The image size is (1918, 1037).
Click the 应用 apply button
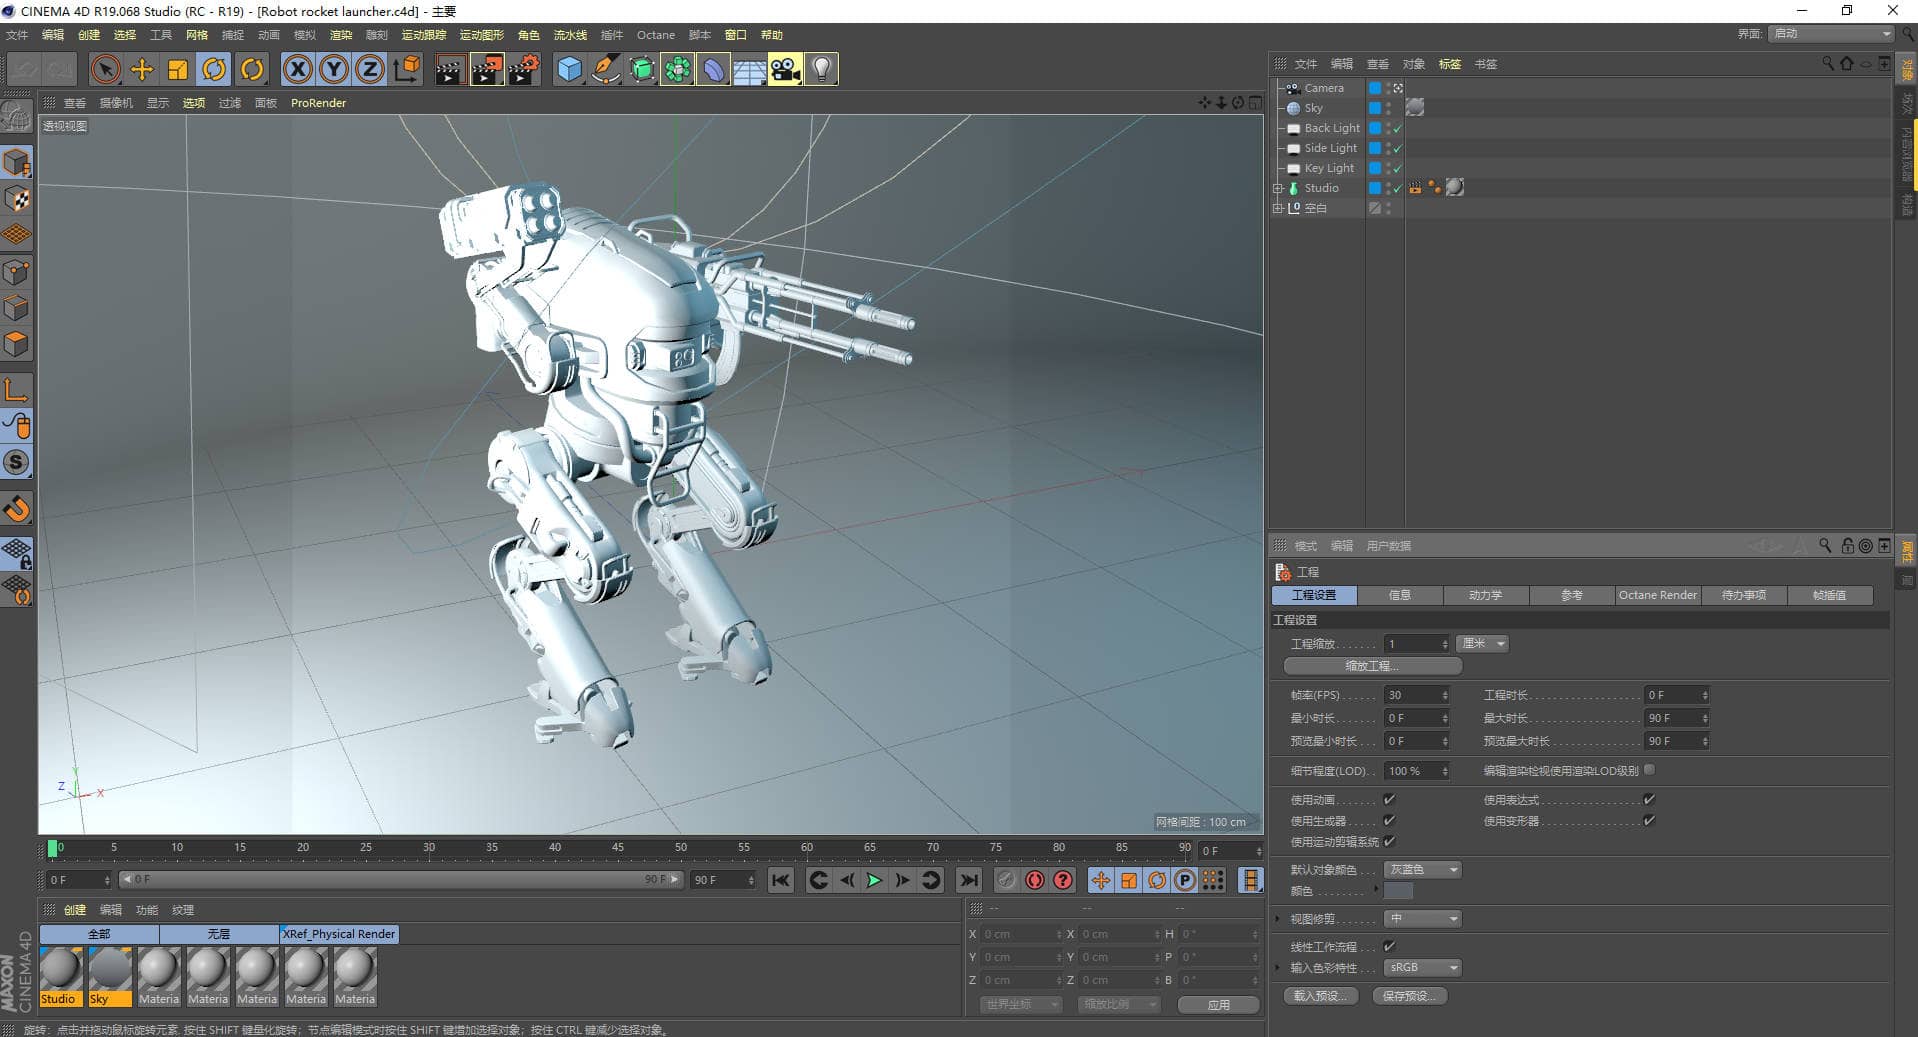click(x=1218, y=1004)
